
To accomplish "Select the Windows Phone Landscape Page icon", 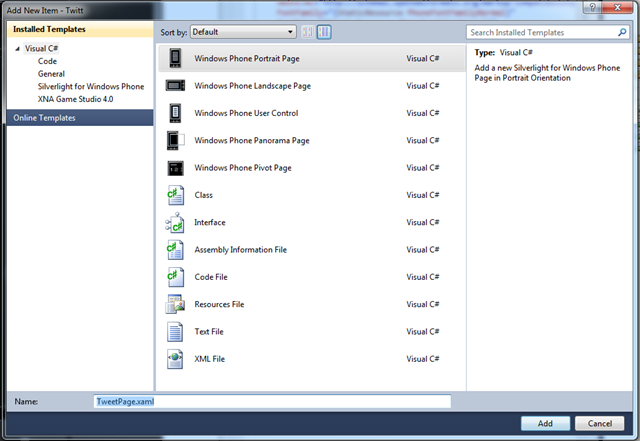I will click(175, 85).
